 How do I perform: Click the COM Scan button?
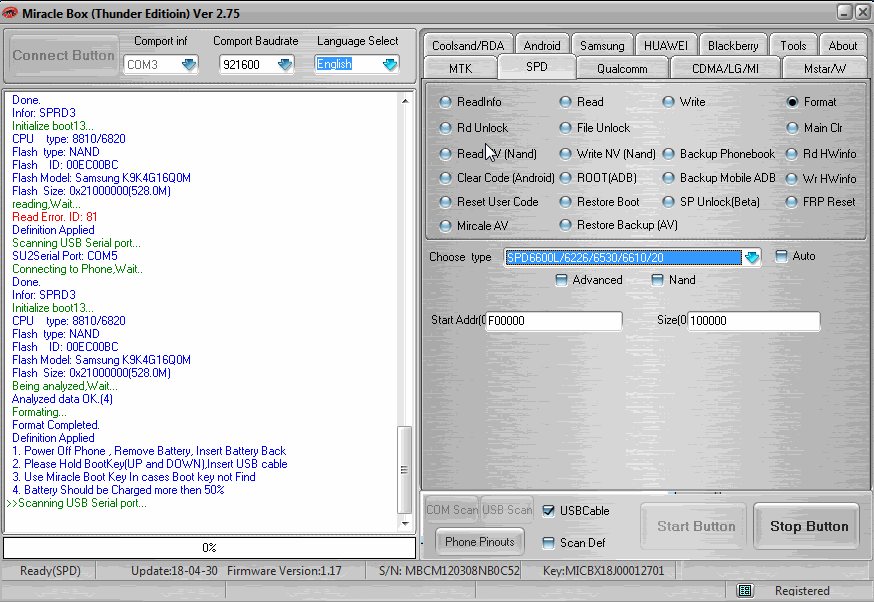452,510
